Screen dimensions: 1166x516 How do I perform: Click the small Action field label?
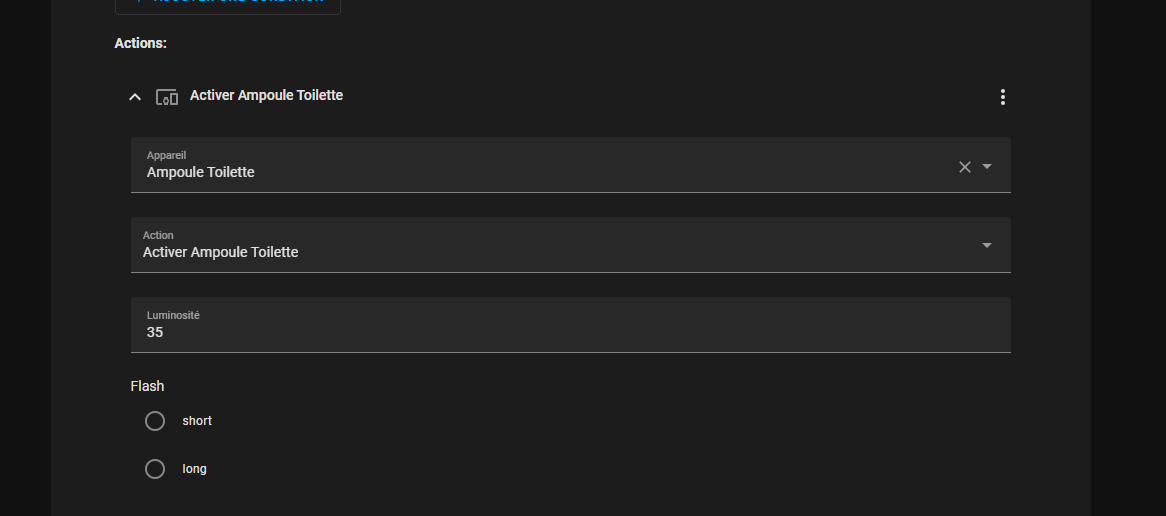(x=158, y=235)
